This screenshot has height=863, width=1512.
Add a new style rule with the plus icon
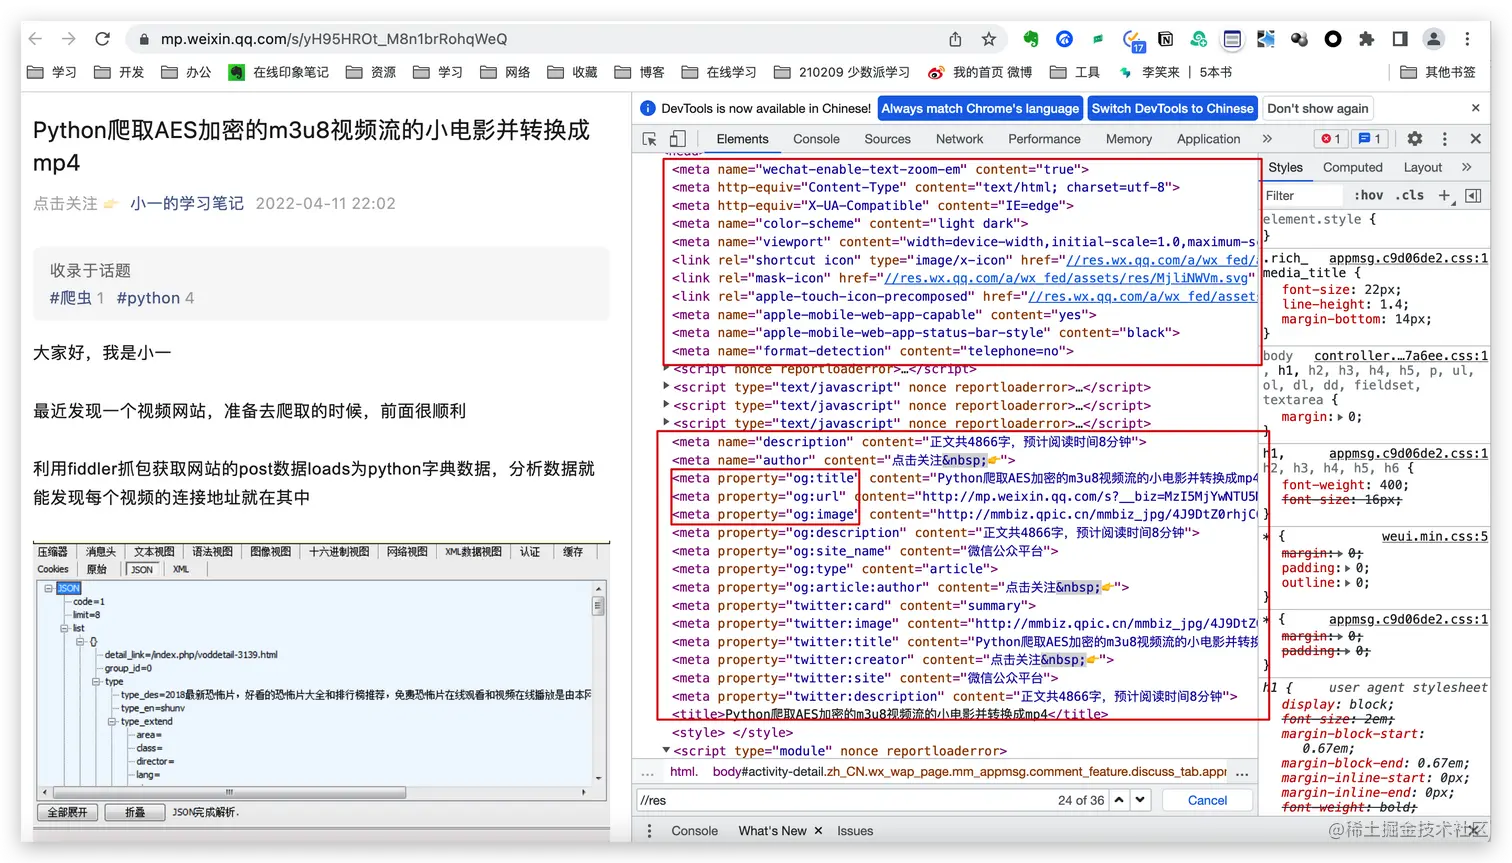(1444, 196)
